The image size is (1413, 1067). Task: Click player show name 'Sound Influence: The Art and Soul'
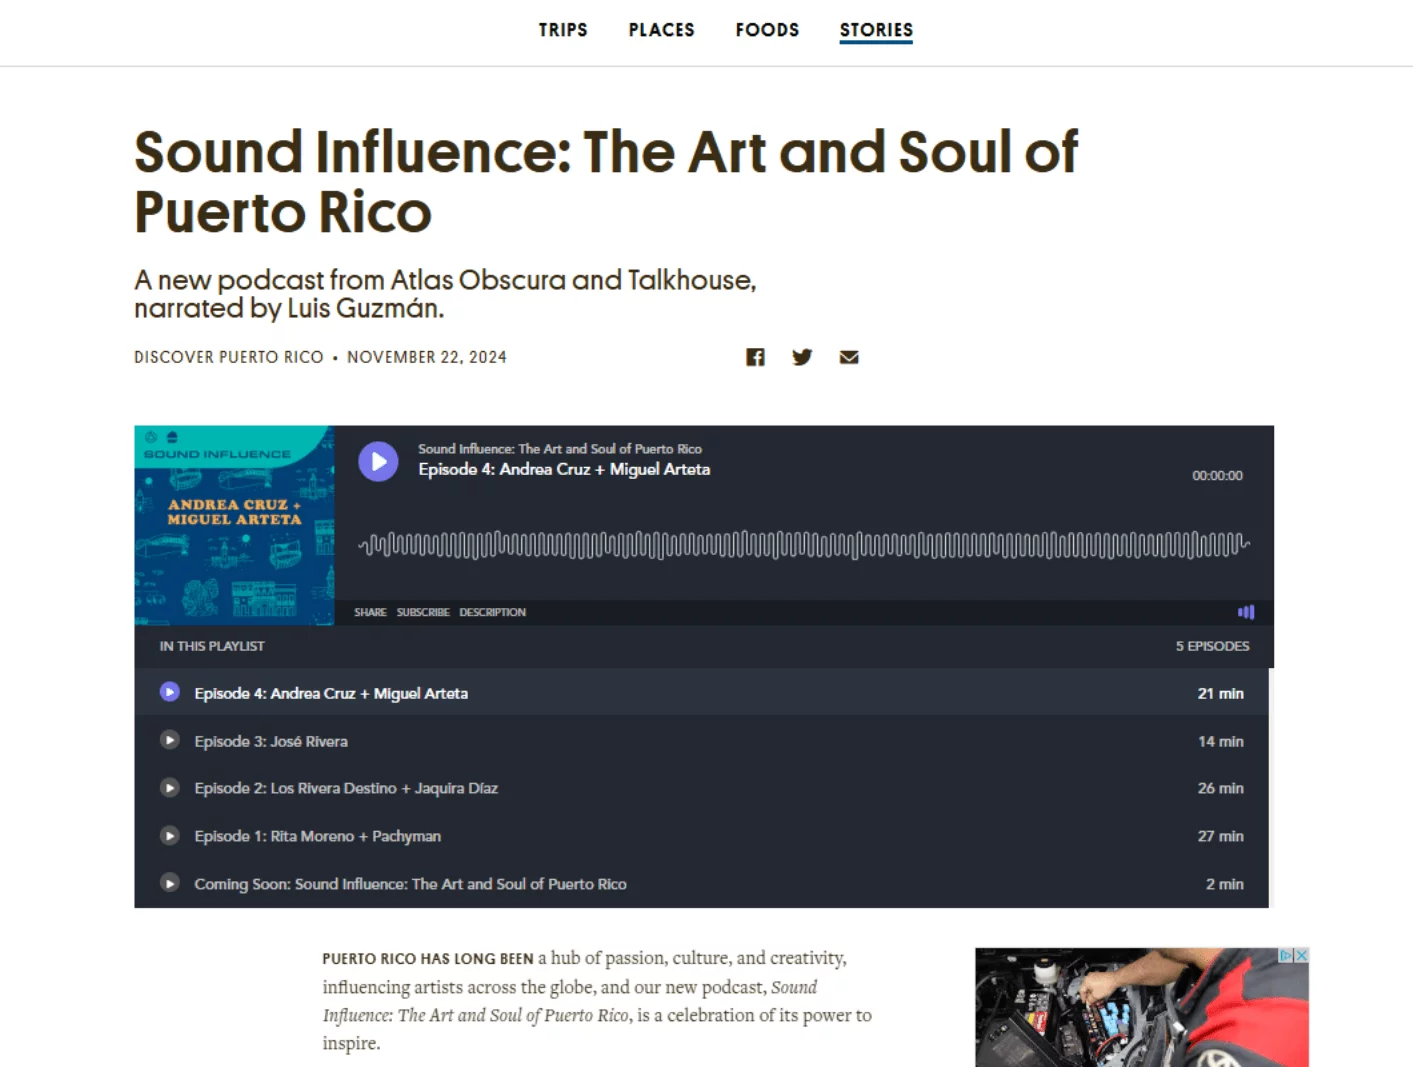coord(560,449)
